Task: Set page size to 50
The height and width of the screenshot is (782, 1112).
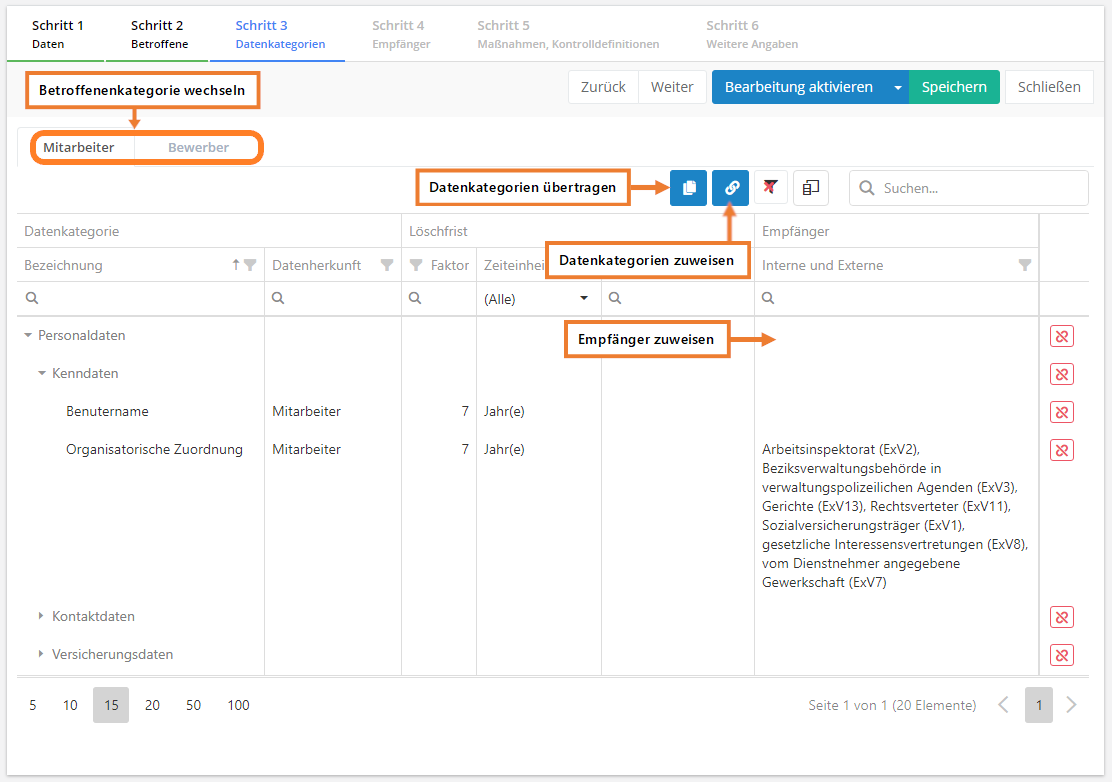Action: pyautogui.click(x=193, y=705)
